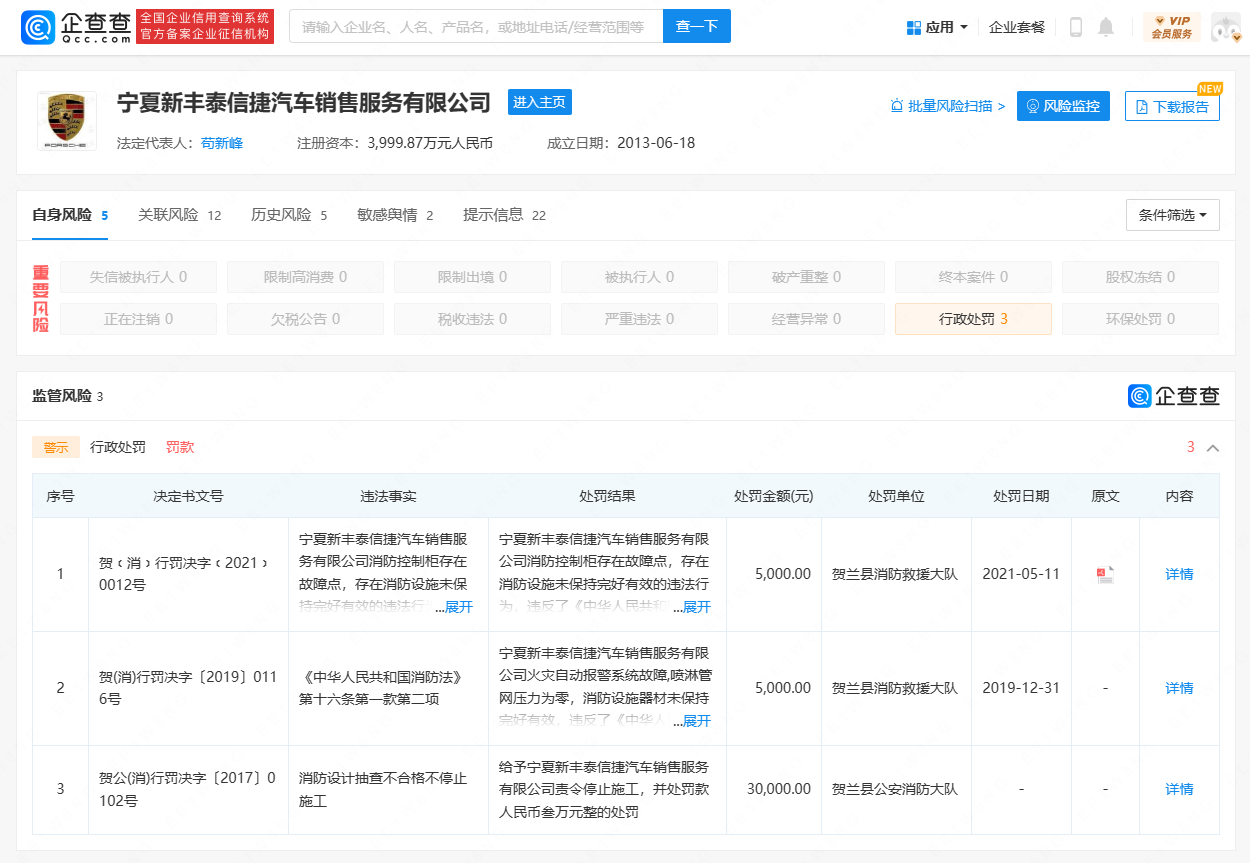Click the 处罚日期 column header
The image size is (1250, 863).
[1021, 496]
